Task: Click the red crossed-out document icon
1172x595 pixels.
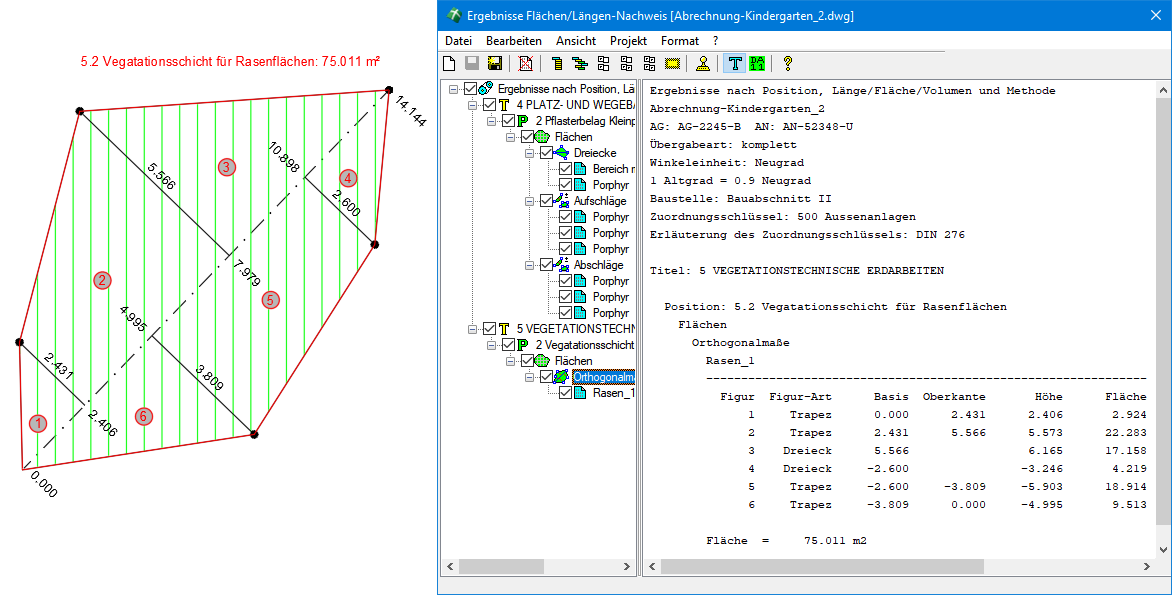Action: pyautogui.click(x=525, y=64)
